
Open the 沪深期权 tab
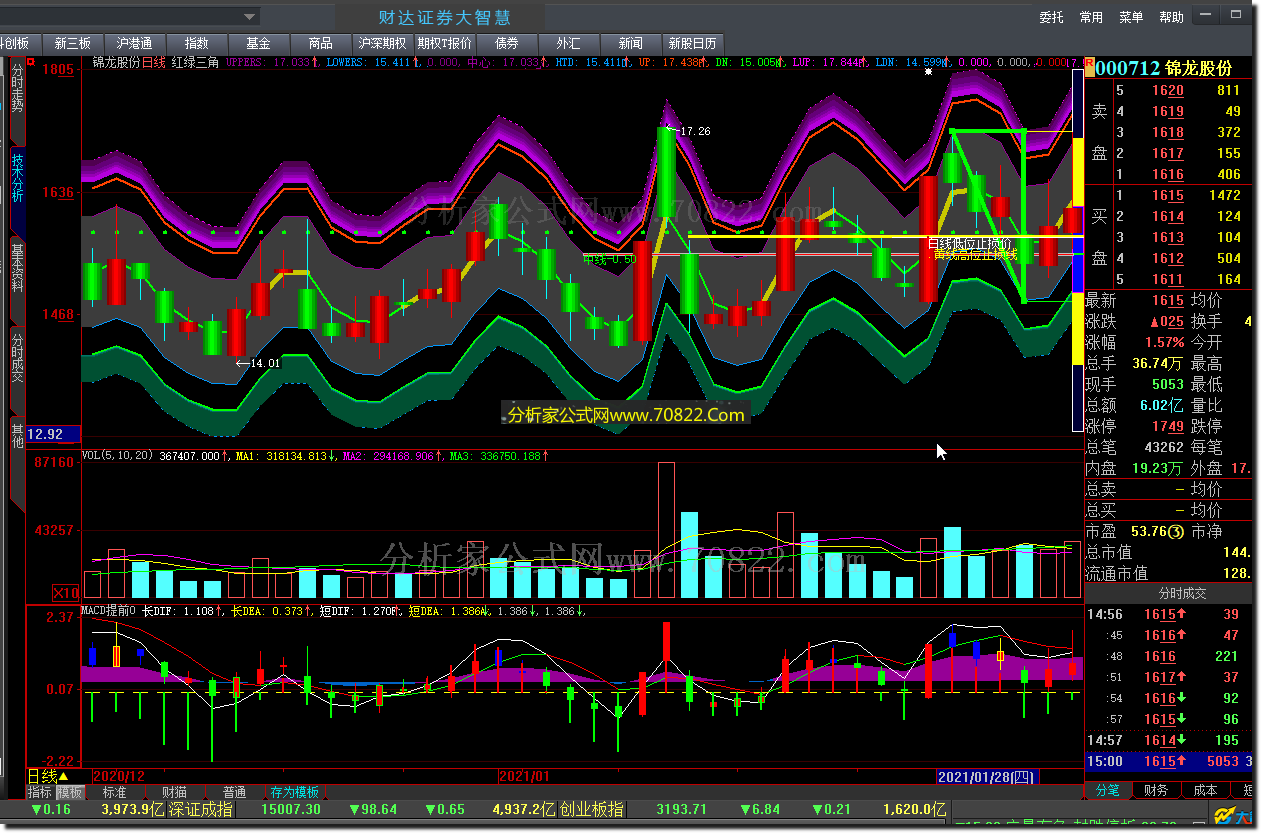[x=382, y=44]
